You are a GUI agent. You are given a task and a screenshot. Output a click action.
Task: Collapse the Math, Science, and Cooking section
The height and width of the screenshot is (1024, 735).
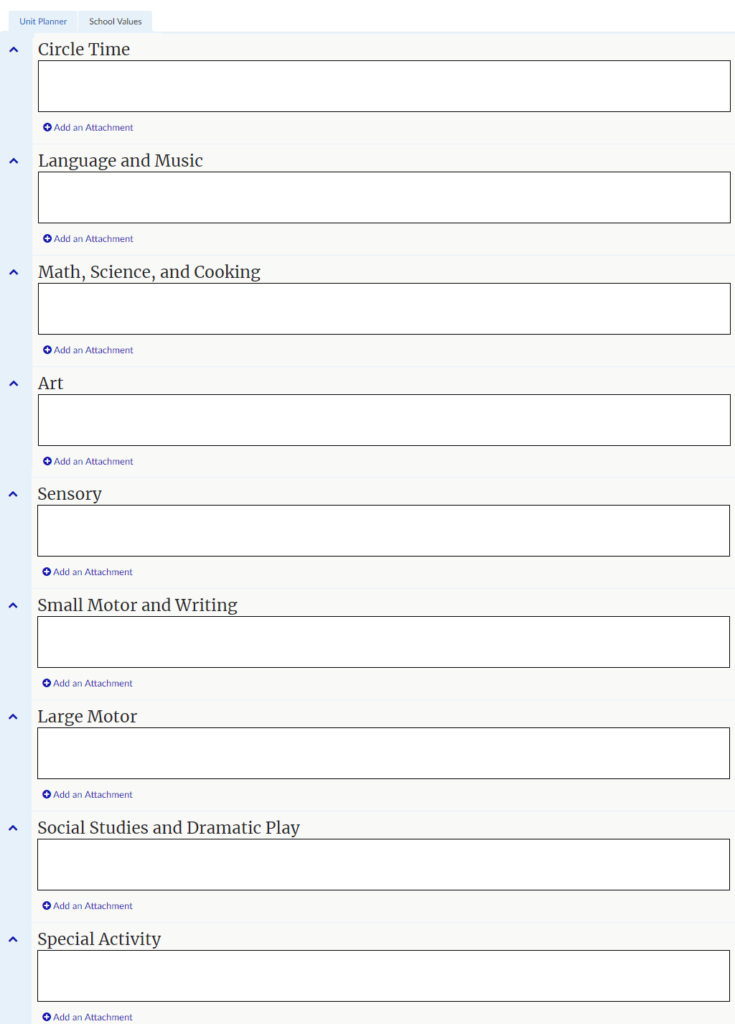click(x=14, y=272)
